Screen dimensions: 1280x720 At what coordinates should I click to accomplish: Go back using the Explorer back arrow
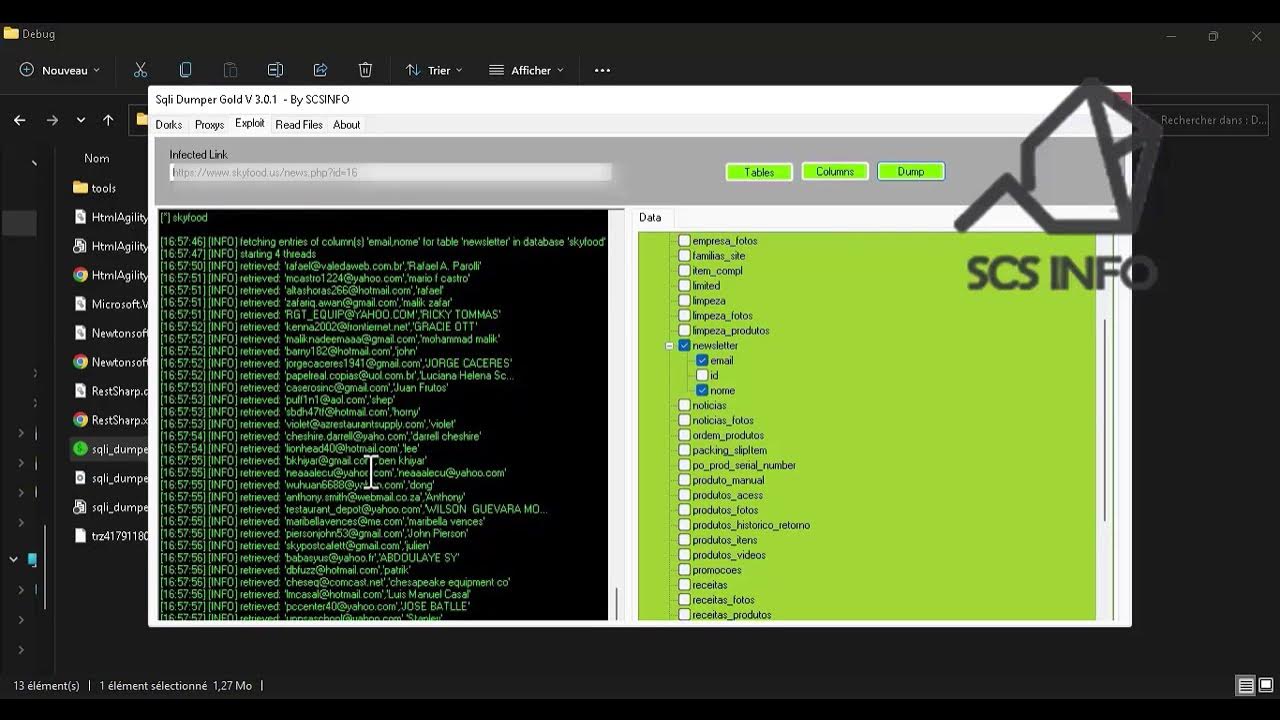[x=20, y=120]
